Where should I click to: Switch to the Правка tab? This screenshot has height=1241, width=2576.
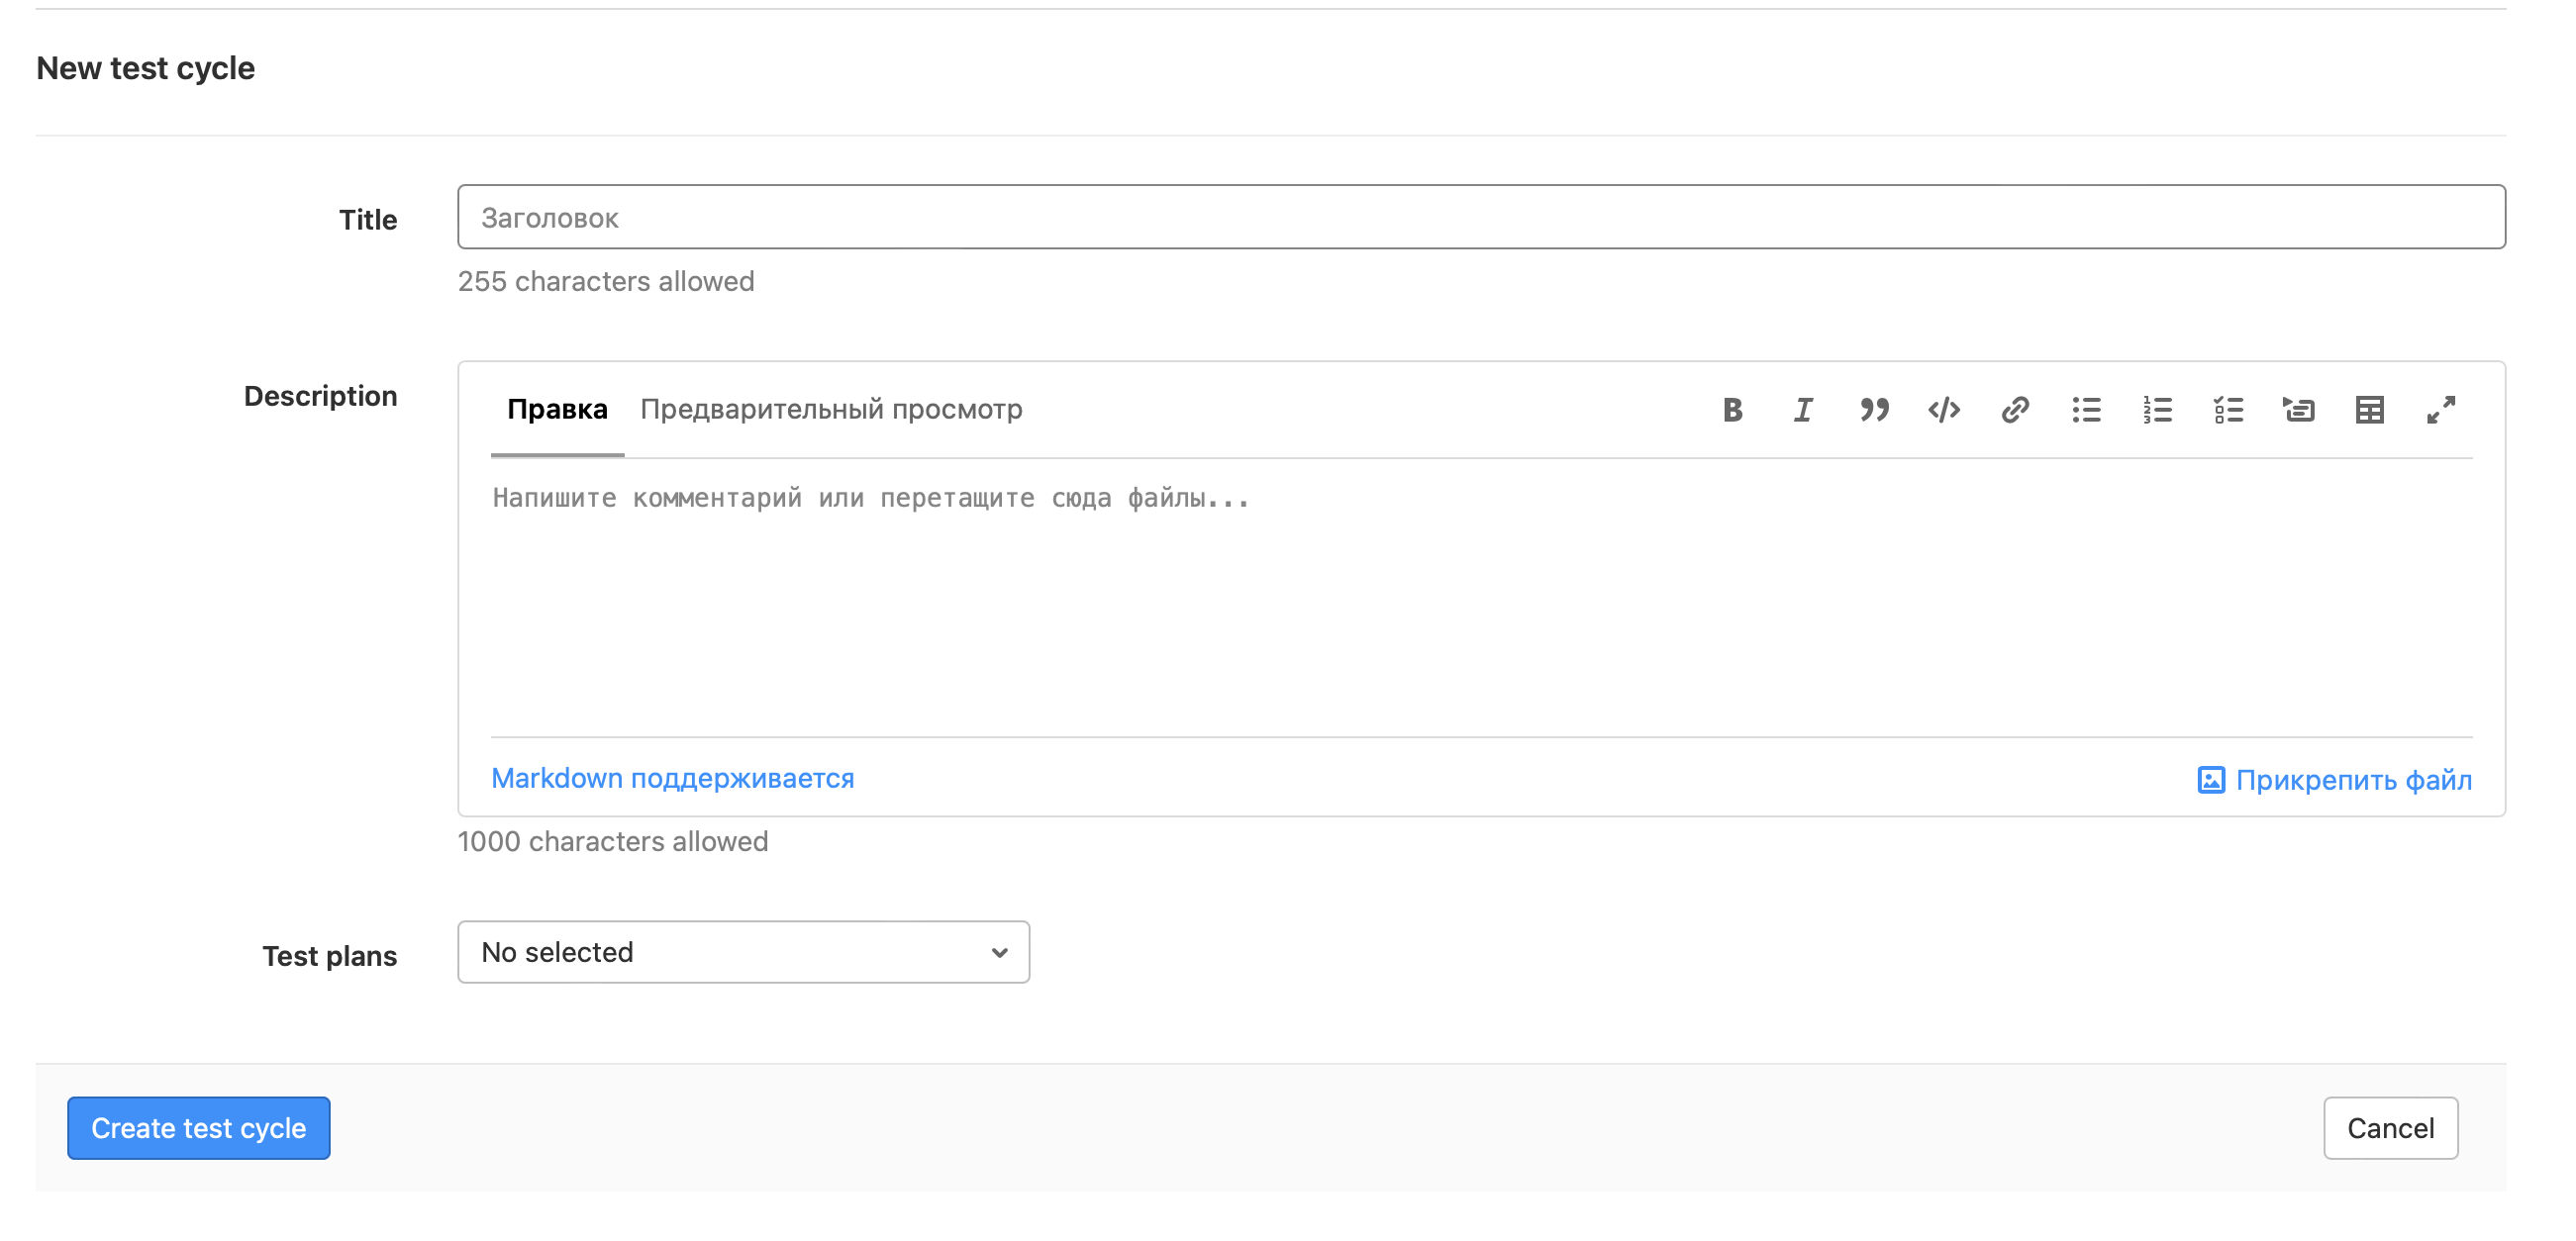point(557,410)
